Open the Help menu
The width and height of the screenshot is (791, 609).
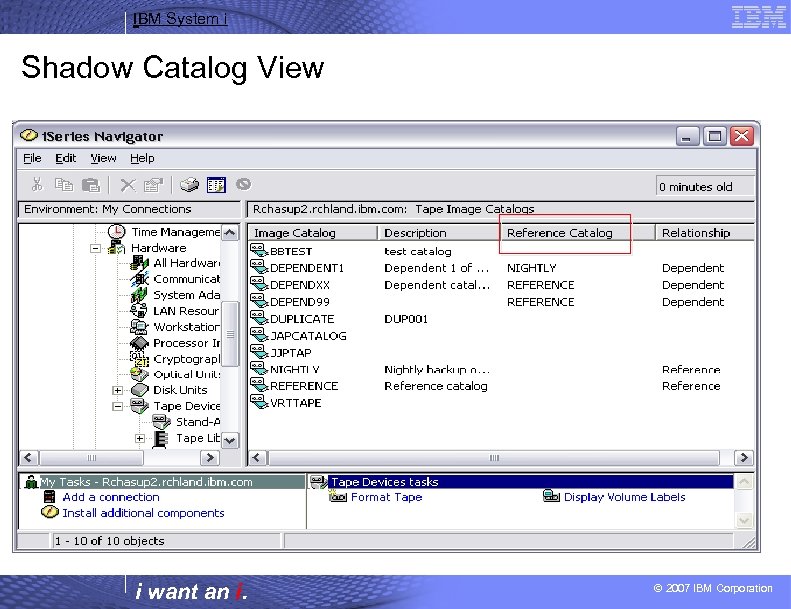142,158
